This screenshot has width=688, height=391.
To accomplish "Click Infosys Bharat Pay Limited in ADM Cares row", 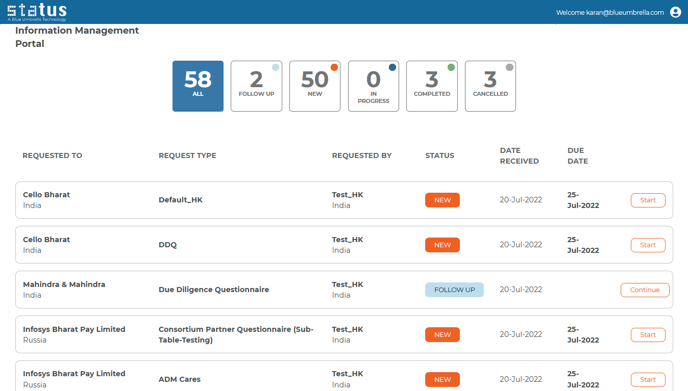I will point(74,373).
